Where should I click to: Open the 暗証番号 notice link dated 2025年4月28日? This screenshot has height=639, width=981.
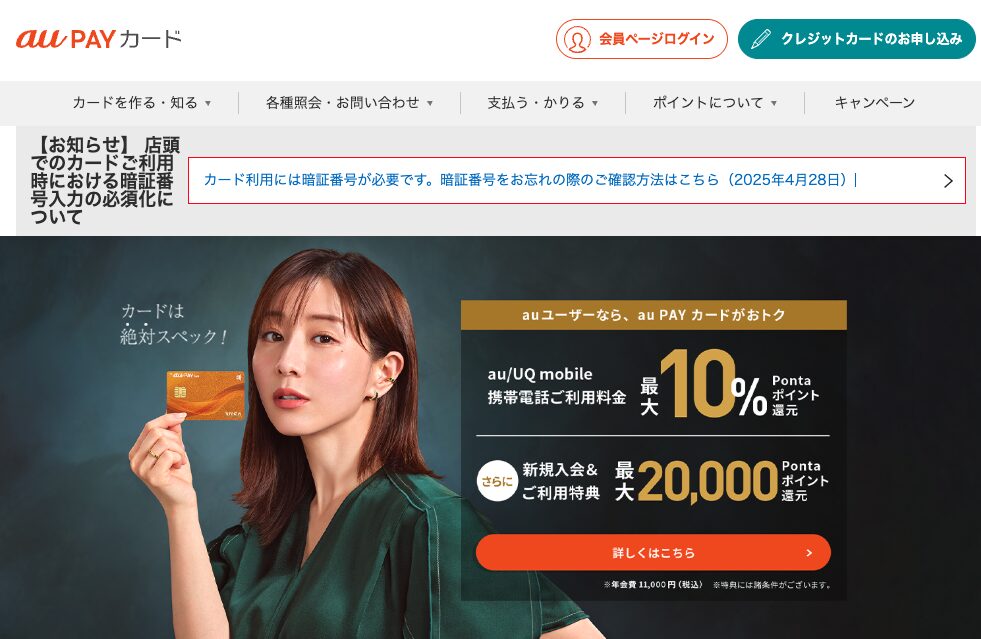click(530, 180)
